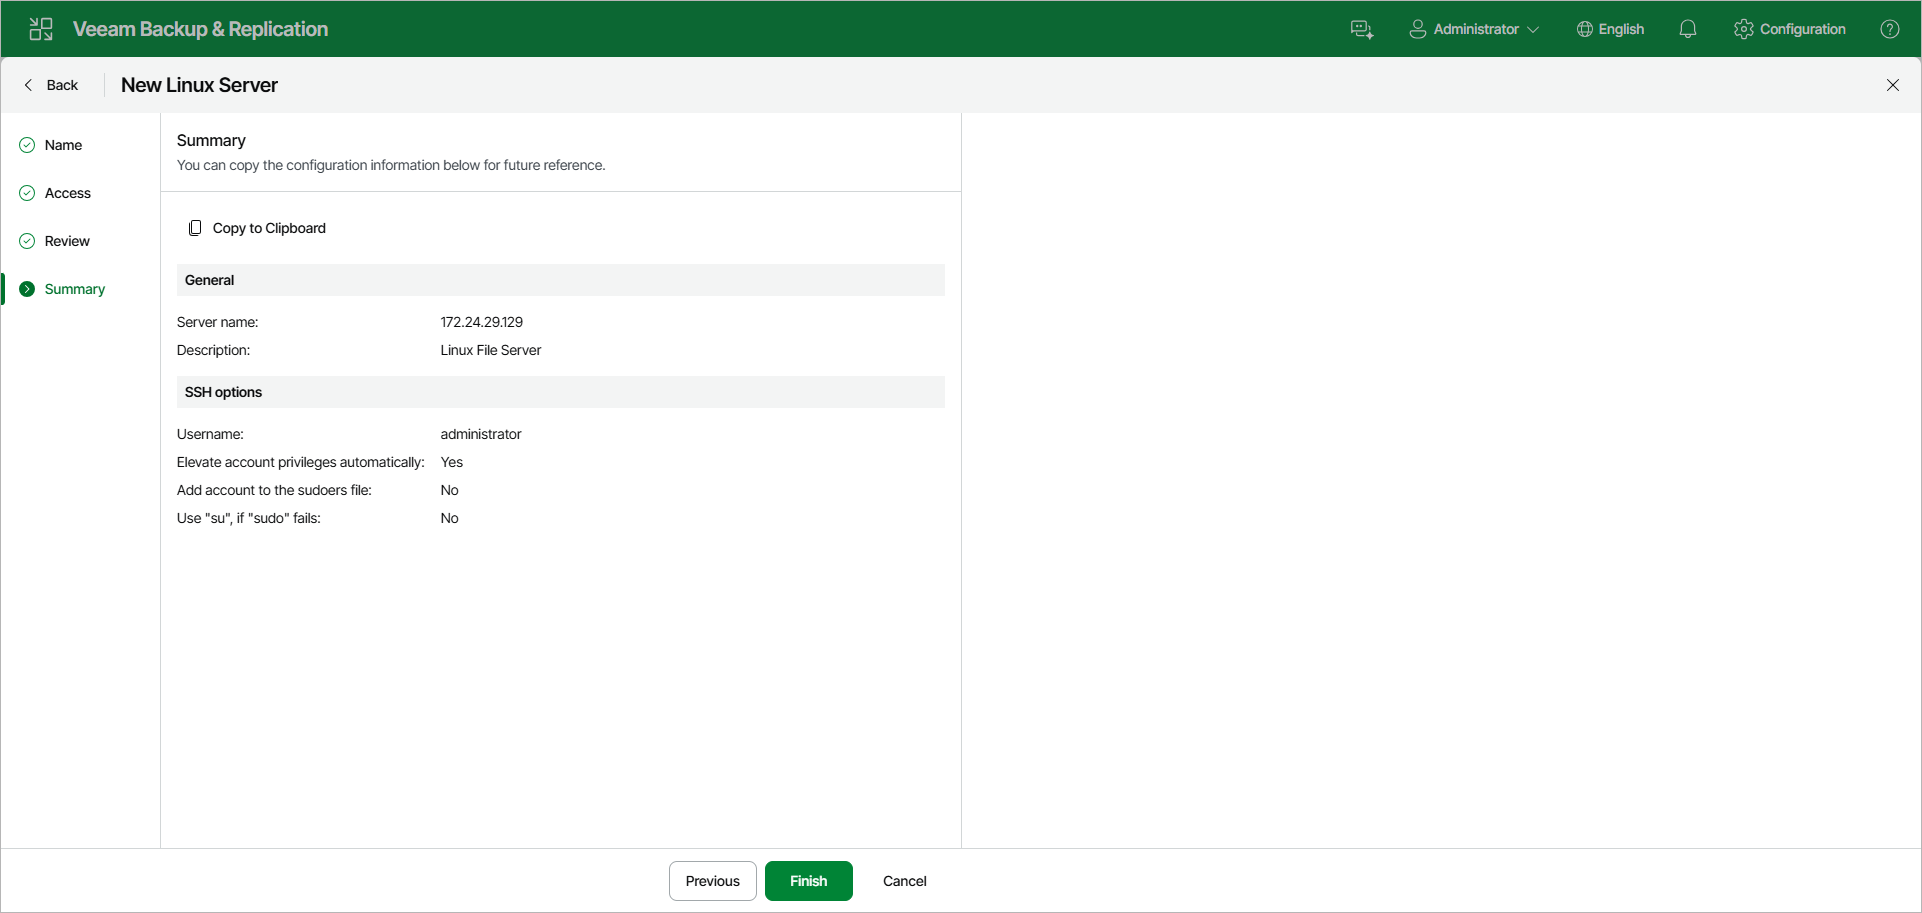Click the clipboard copy icon
1922x913 pixels.
pyautogui.click(x=195, y=228)
